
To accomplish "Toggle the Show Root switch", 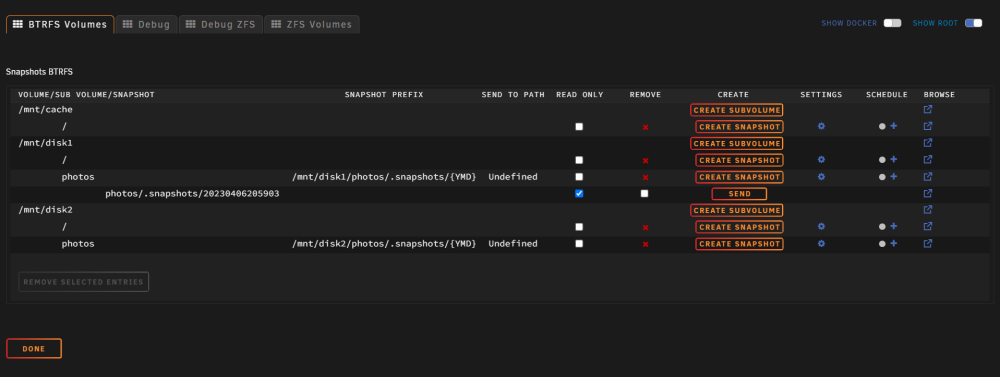I will click(x=973, y=23).
